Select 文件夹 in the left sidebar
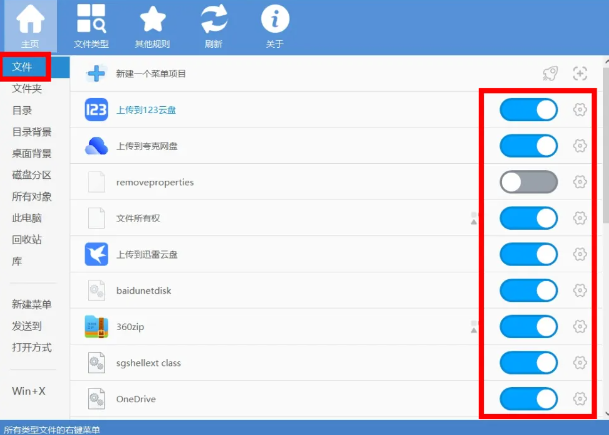Viewport: 609px width, 435px height. 26,89
